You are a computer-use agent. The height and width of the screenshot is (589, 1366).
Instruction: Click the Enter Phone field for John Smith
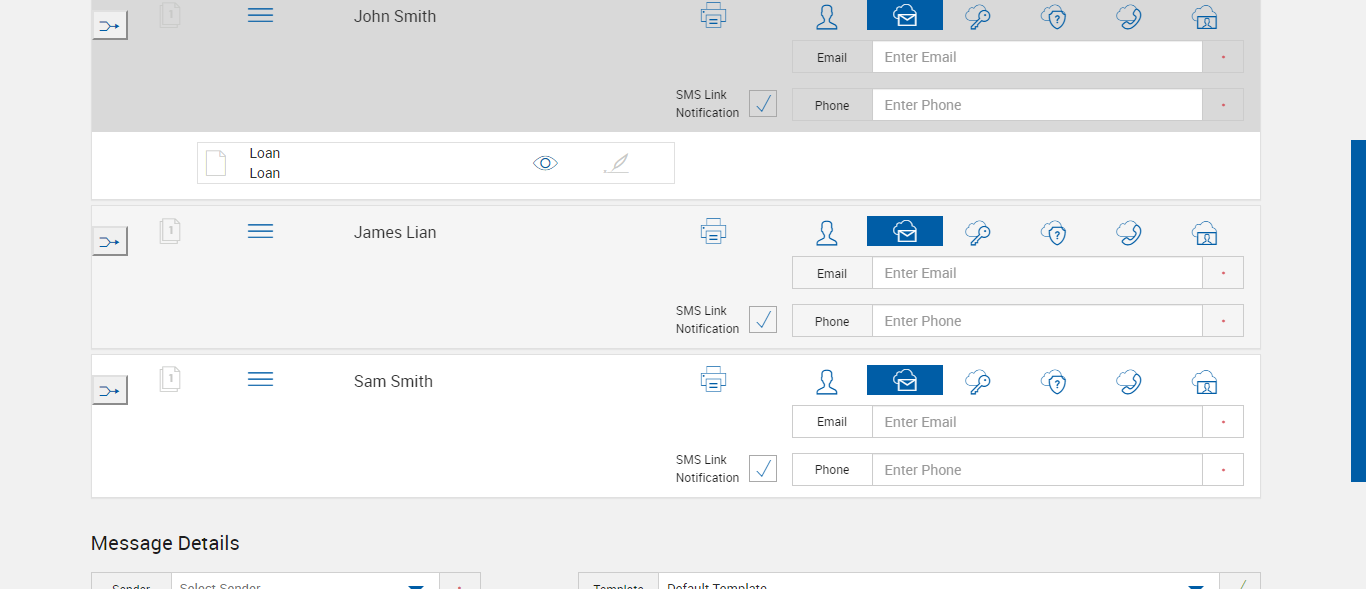1036,105
